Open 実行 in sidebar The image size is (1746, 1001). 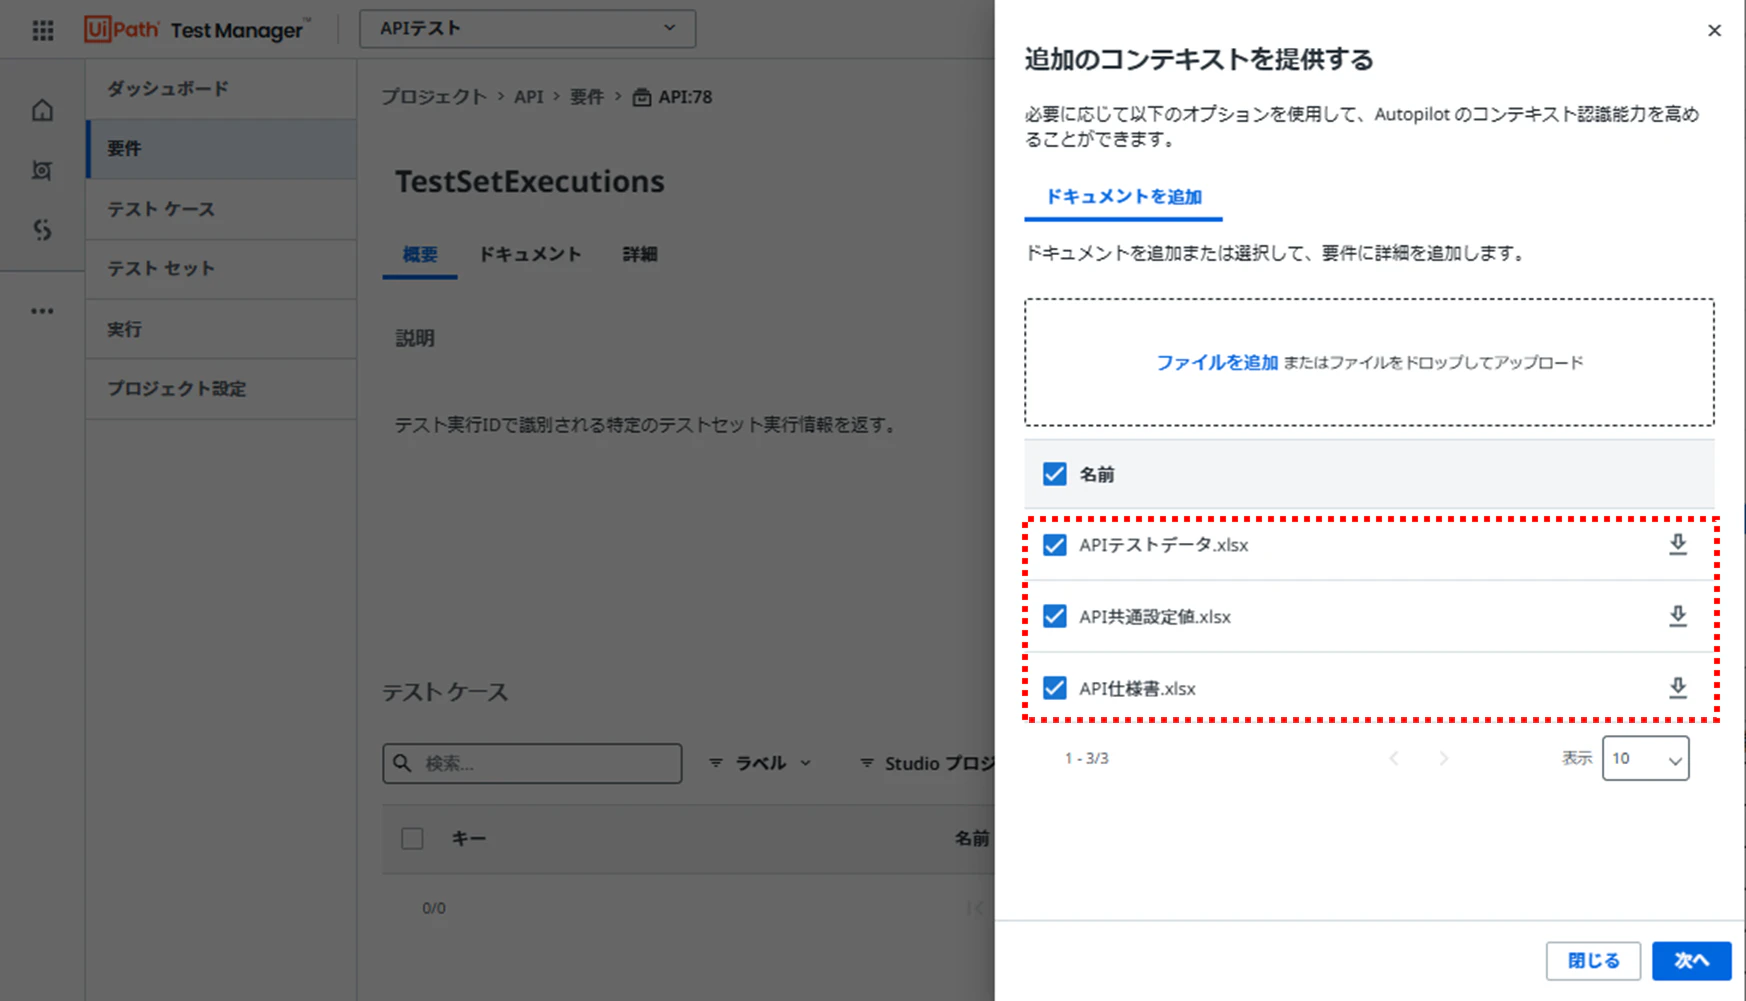221,329
